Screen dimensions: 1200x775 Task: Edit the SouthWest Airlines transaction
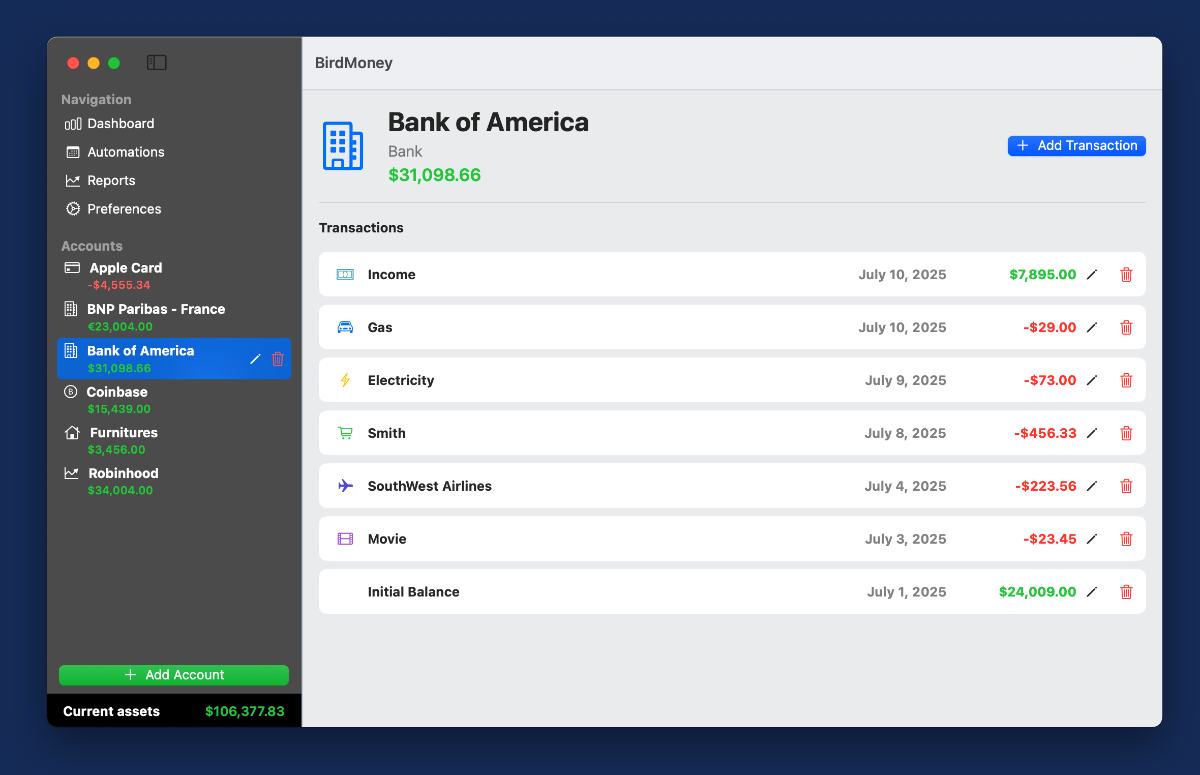tap(1092, 486)
